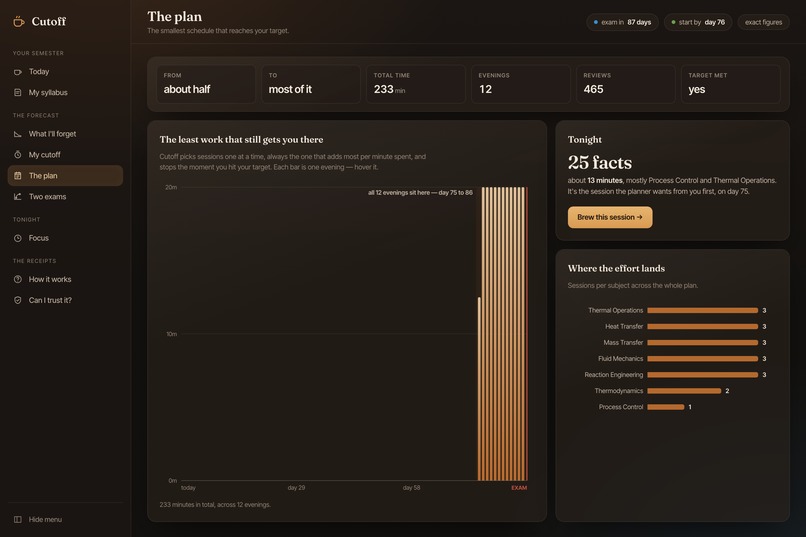Click the plan calendar icon in sidebar
The height and width of the screenshot is (537, 806).
click(17, 176)
